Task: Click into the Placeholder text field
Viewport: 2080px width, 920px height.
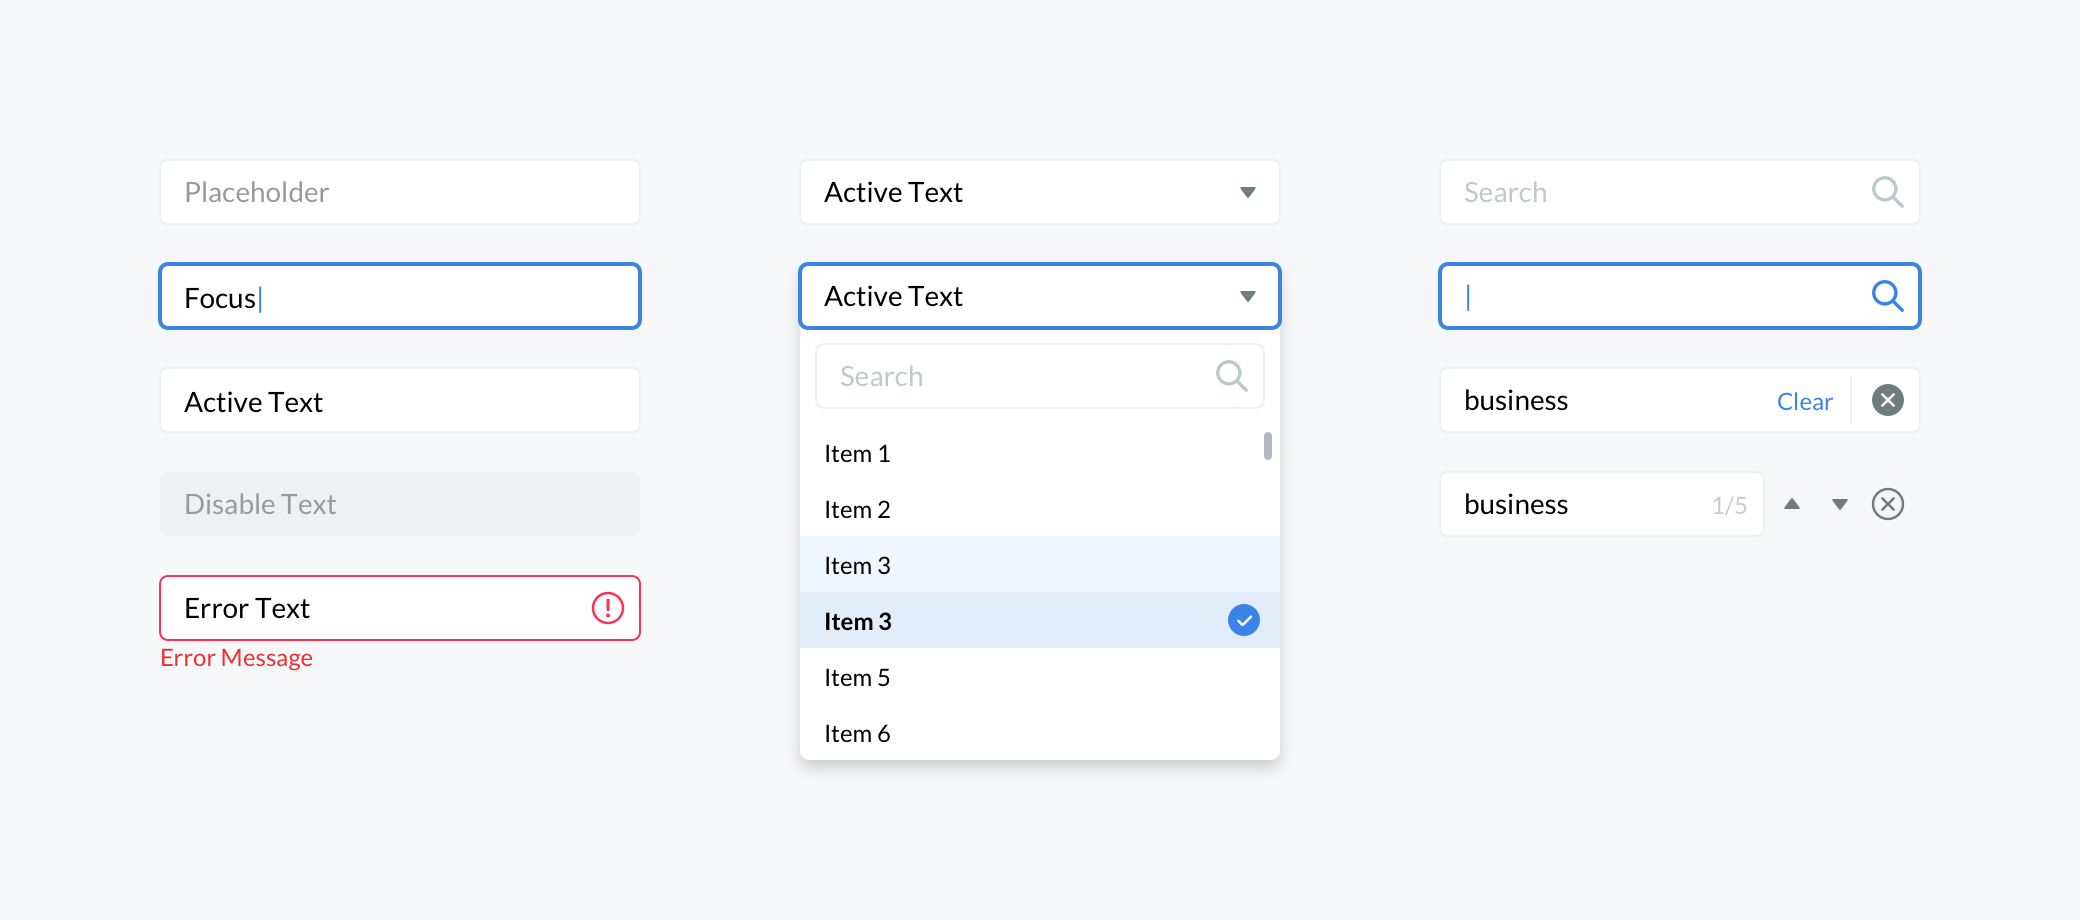Action: (x=400, y=192)
